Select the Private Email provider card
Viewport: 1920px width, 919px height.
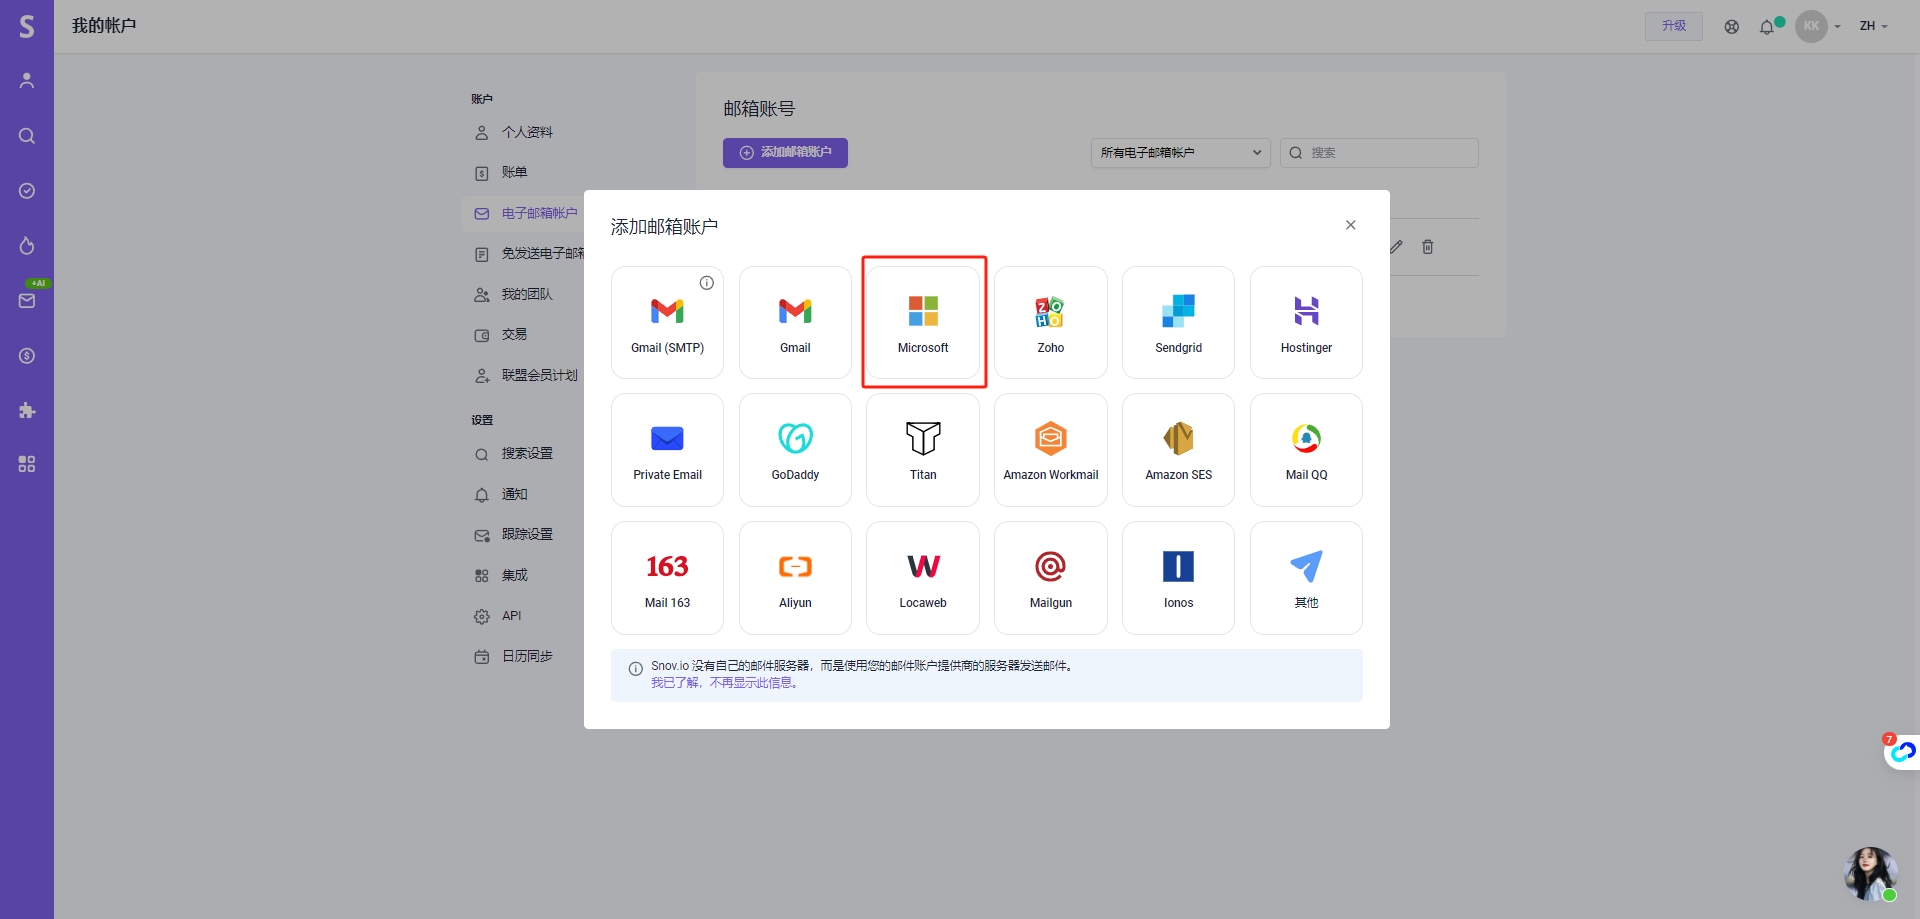coord(667,450)
